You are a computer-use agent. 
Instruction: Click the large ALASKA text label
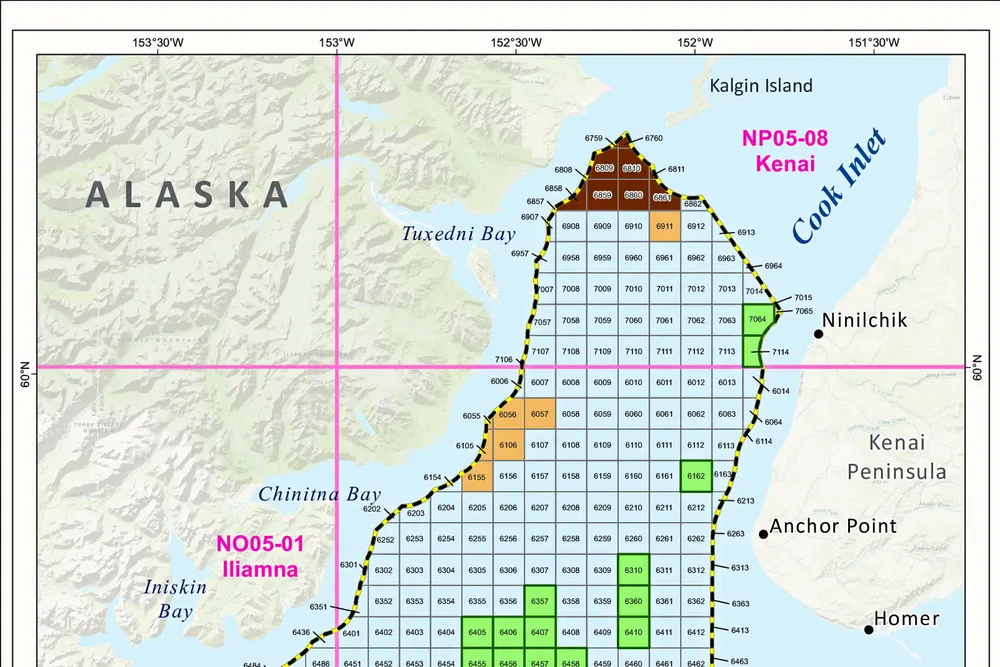coord(187,193)
